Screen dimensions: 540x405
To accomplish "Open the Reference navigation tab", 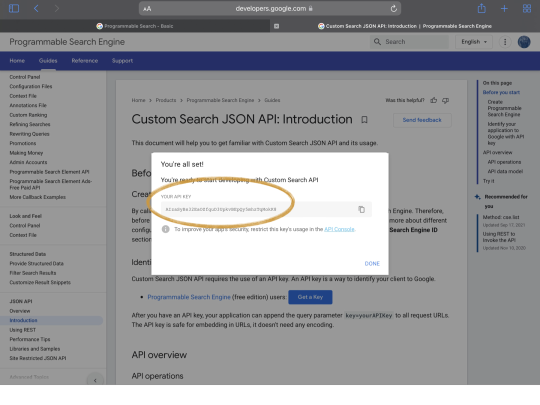I will [85, 61].
